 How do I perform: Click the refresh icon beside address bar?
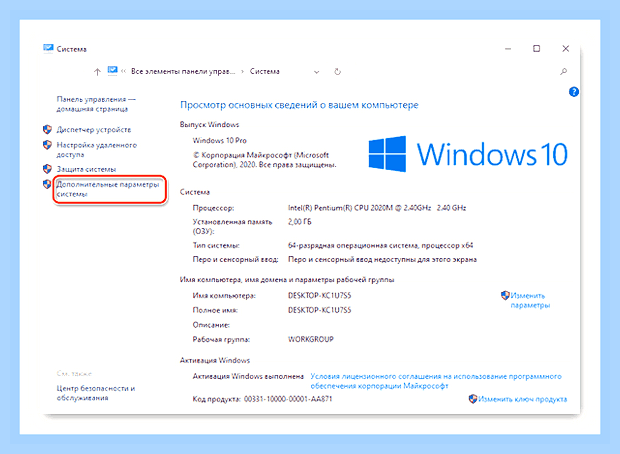(337, 72)
